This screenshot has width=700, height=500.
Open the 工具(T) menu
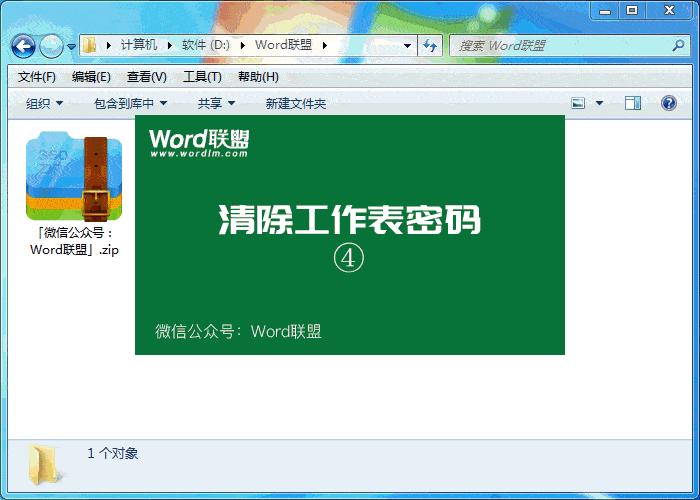click(x=202, y=77)
